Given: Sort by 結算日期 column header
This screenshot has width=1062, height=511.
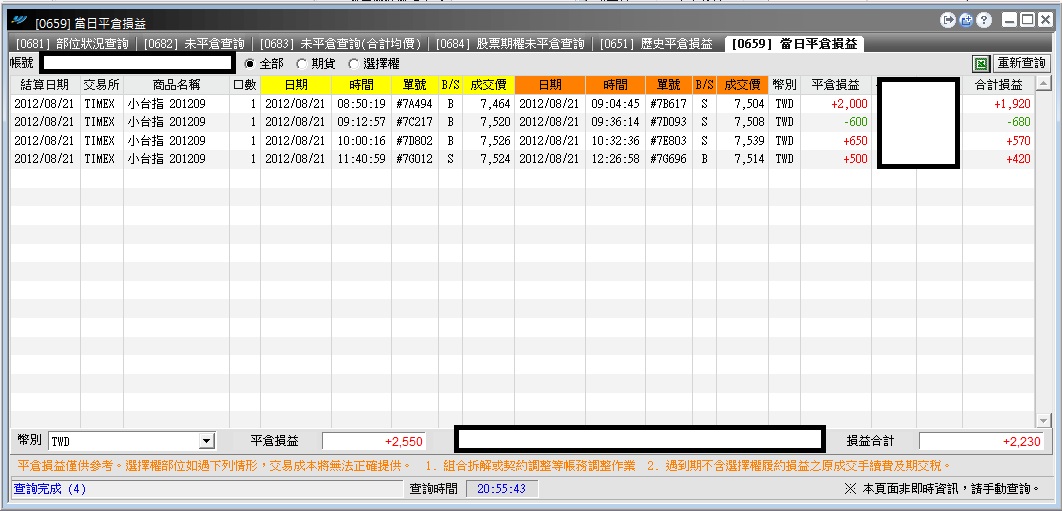Looking at the screenshot, I should [45, 85].
